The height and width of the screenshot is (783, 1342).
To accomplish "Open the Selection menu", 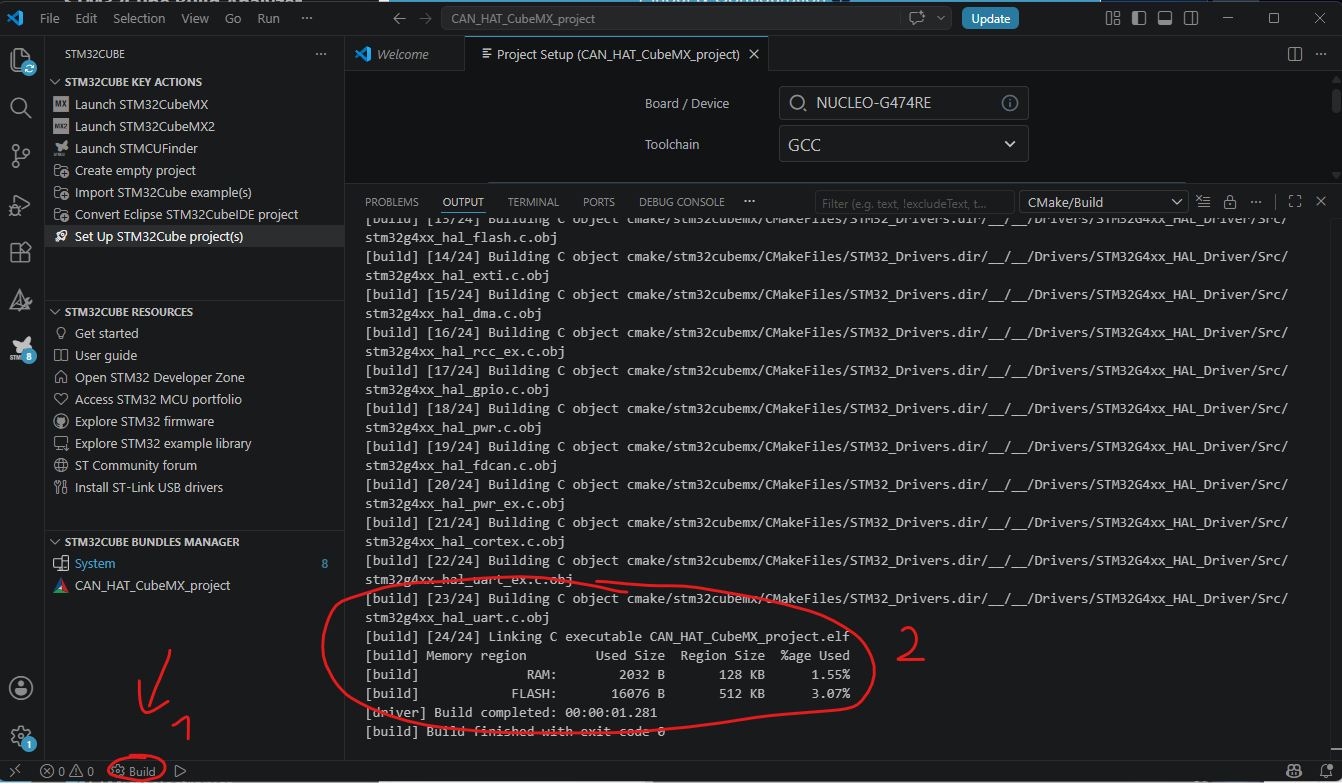I will (x=139, y=18).
